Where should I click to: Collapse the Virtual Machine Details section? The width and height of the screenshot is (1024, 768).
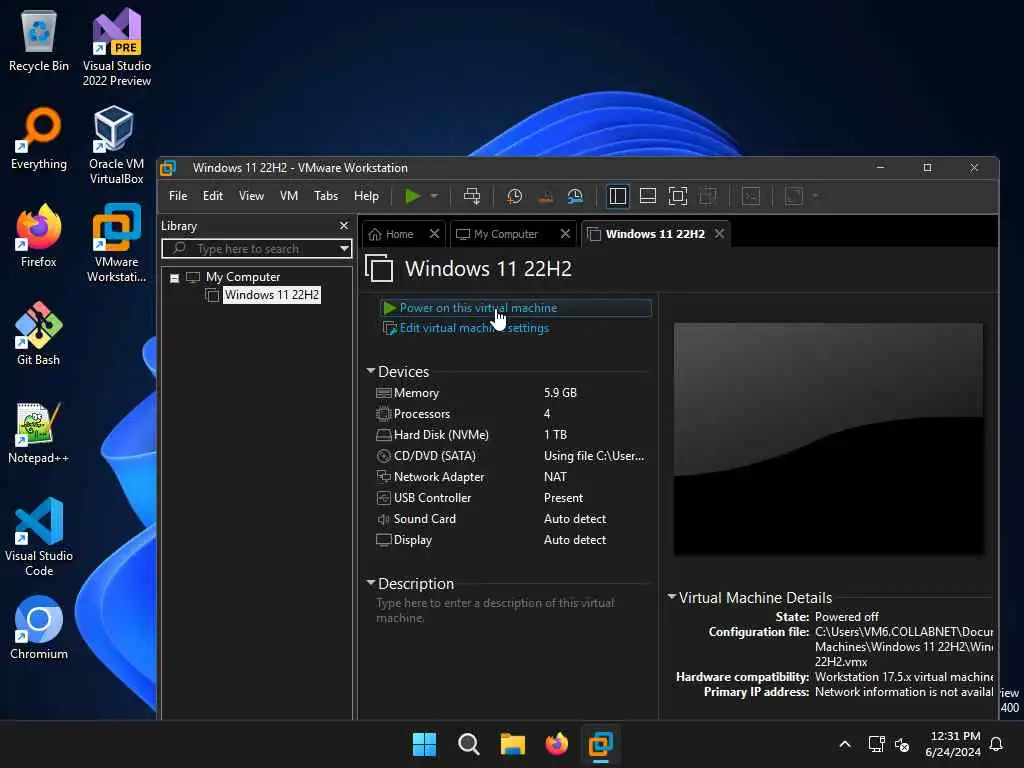pyautogui.click(x=671, y=596)
